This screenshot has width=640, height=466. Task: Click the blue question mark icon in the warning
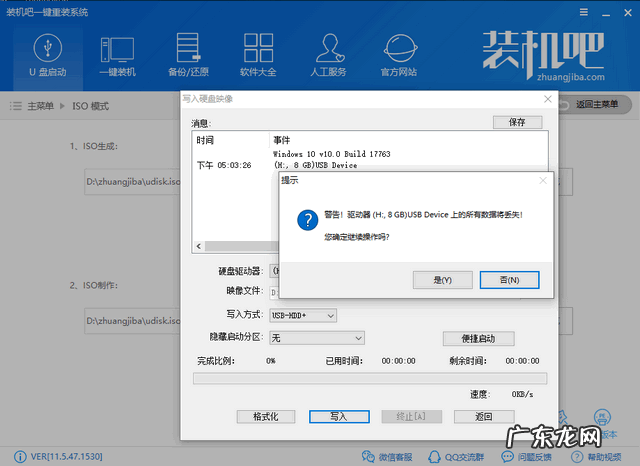(x=308, y=220)
